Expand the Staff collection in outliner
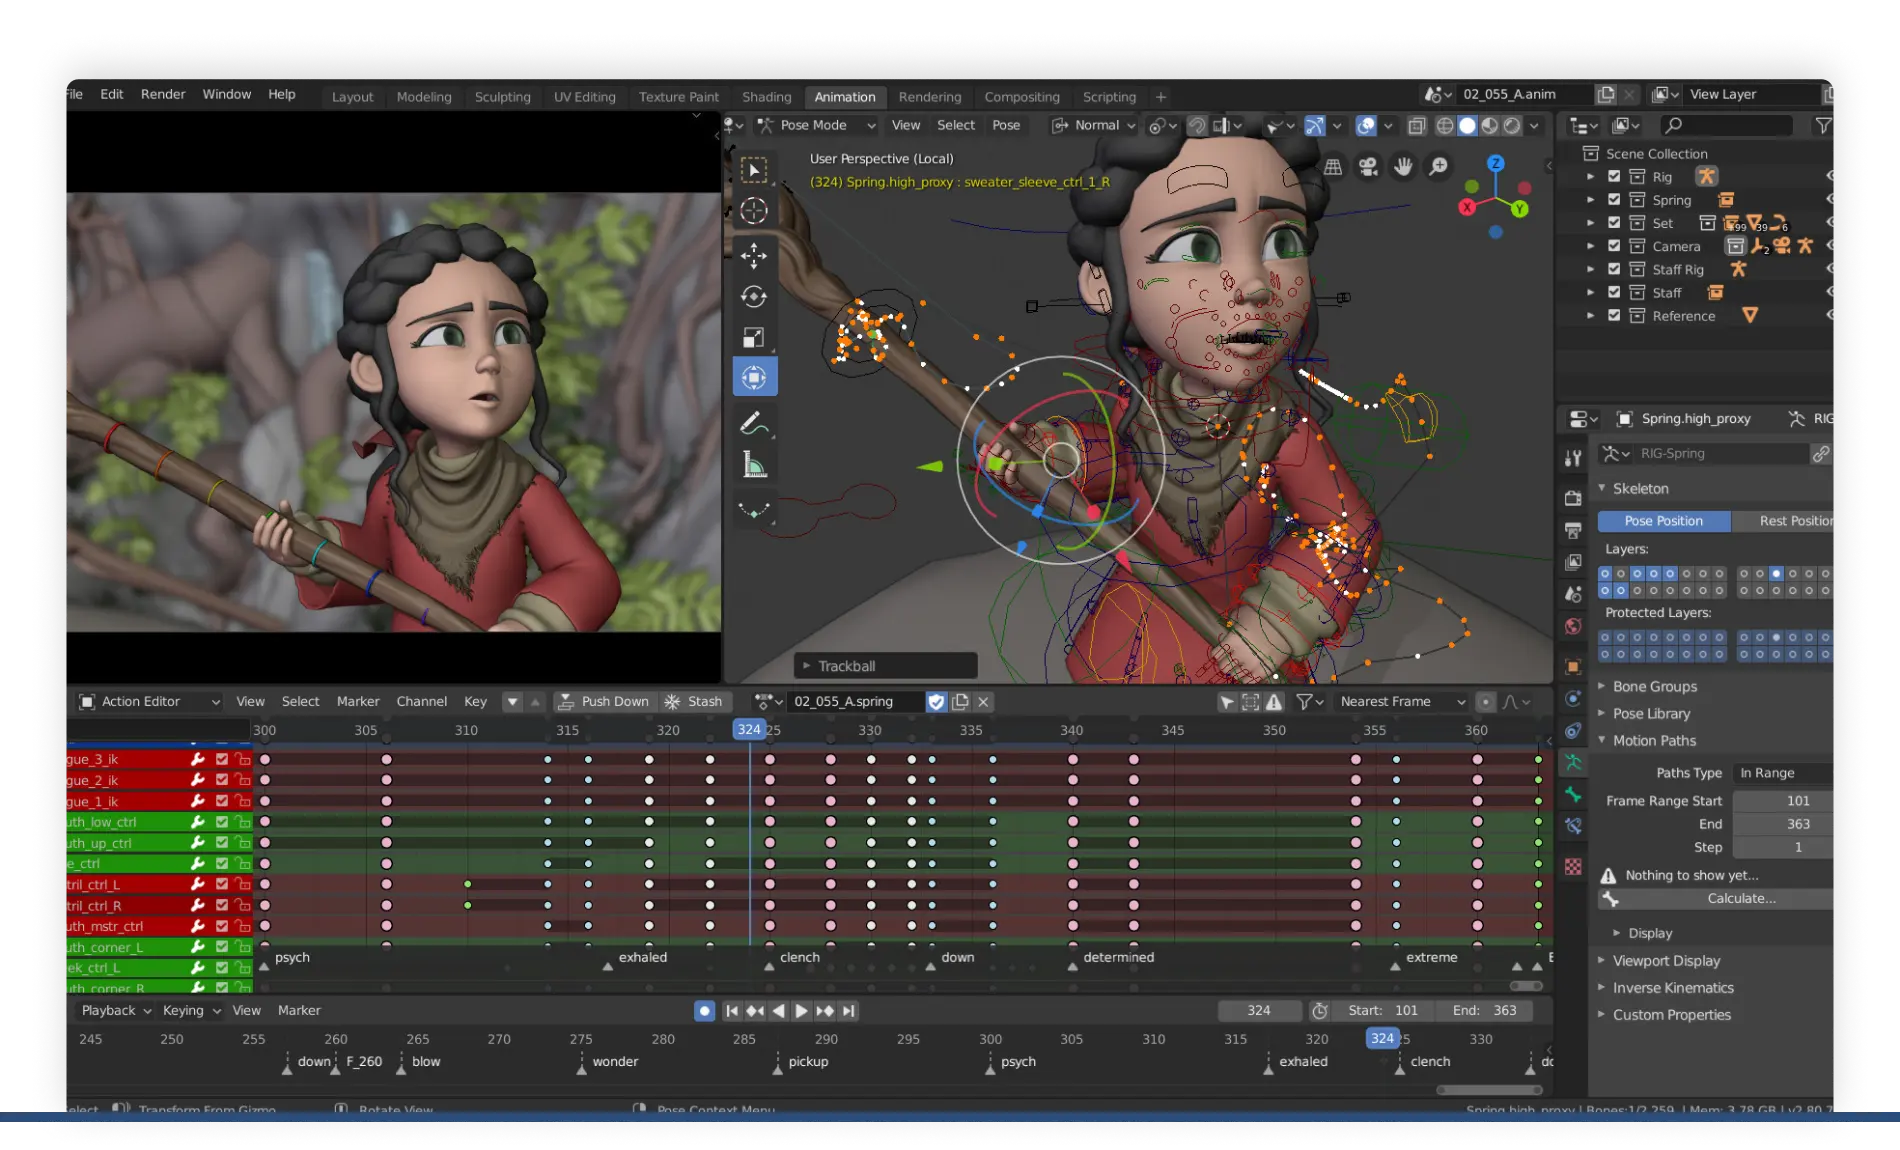The height and width of the screenshot is (1150, 1900). pyautogui.click(x=1590, y=292)
